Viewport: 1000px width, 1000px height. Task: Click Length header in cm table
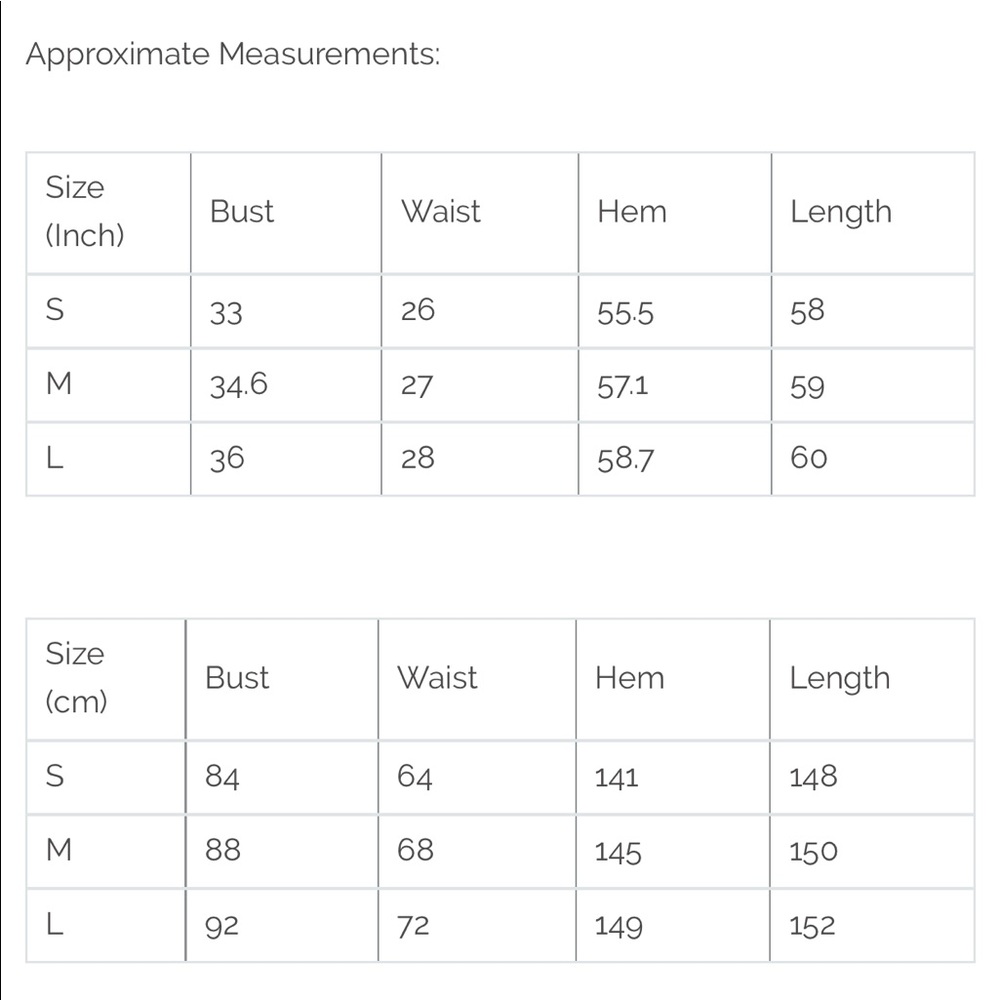[839, 677]
